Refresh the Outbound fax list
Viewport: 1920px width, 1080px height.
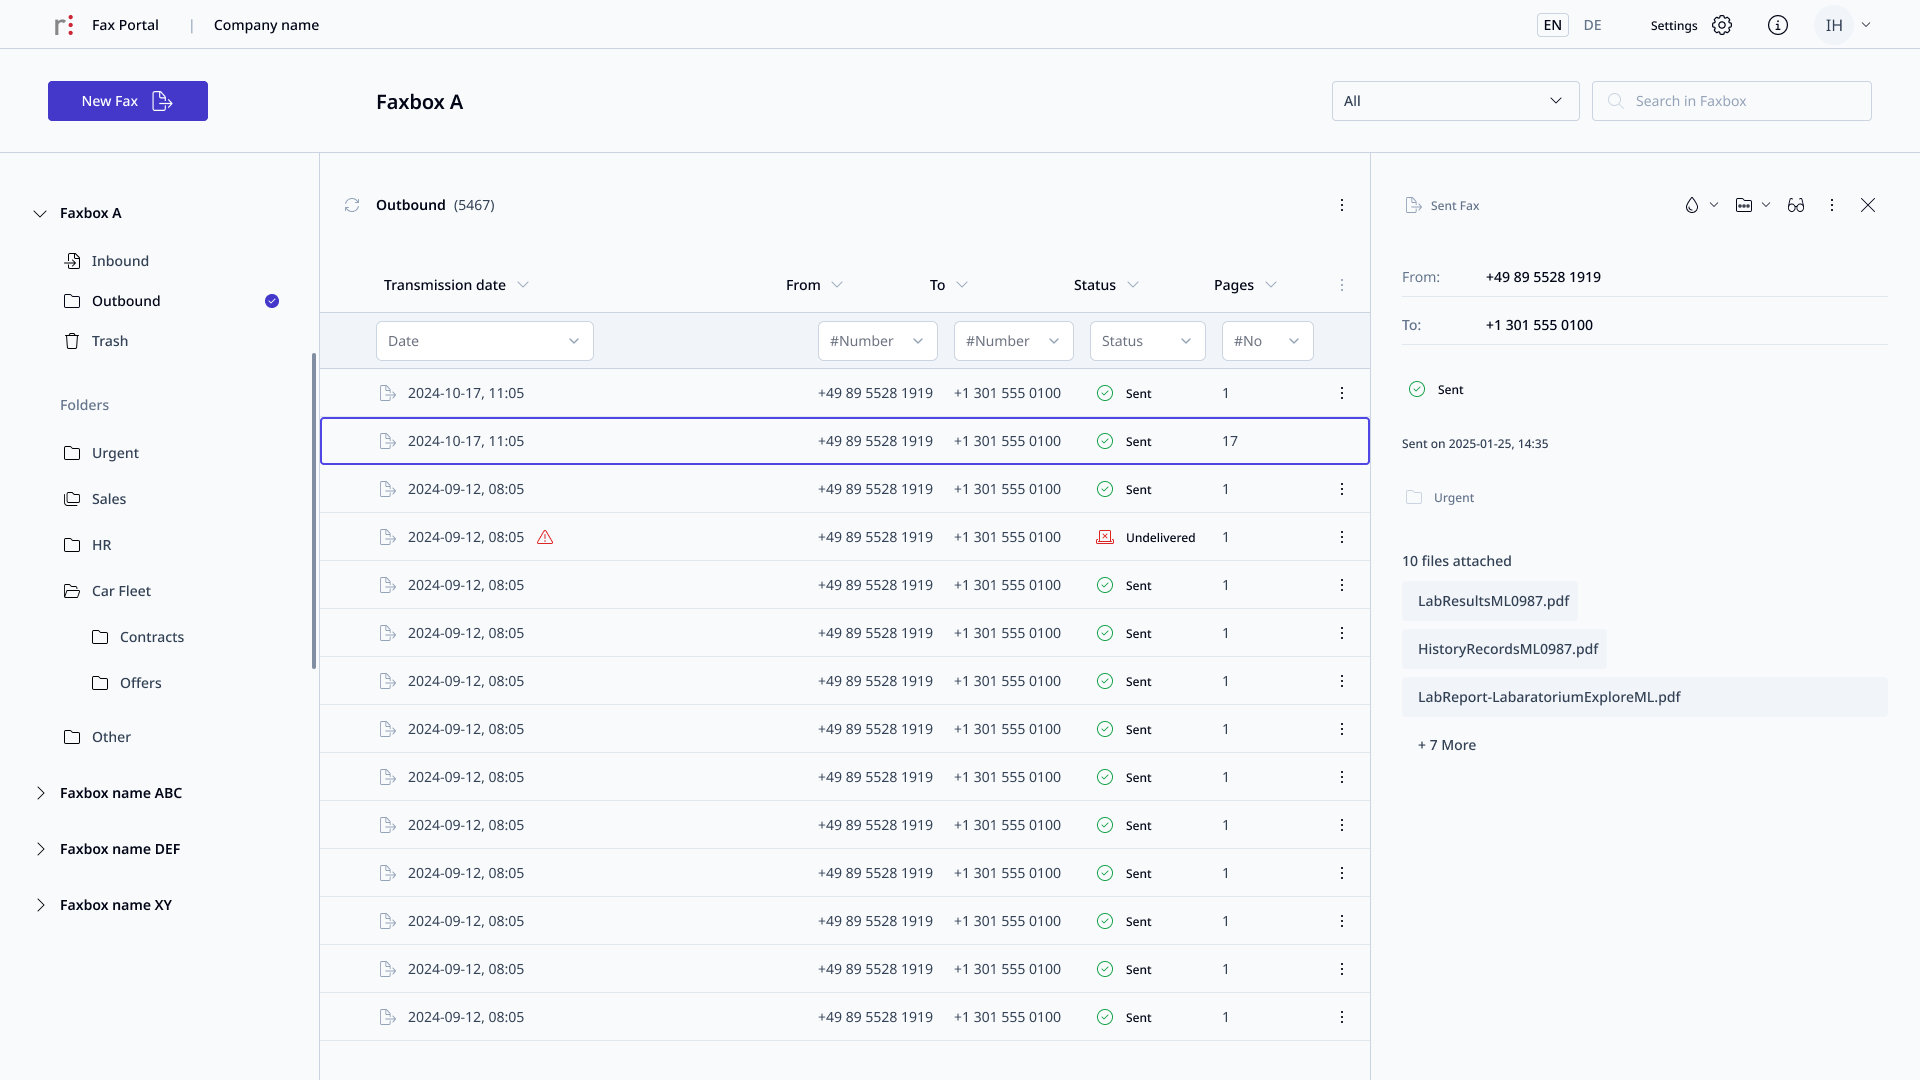(x=352, y=205)
